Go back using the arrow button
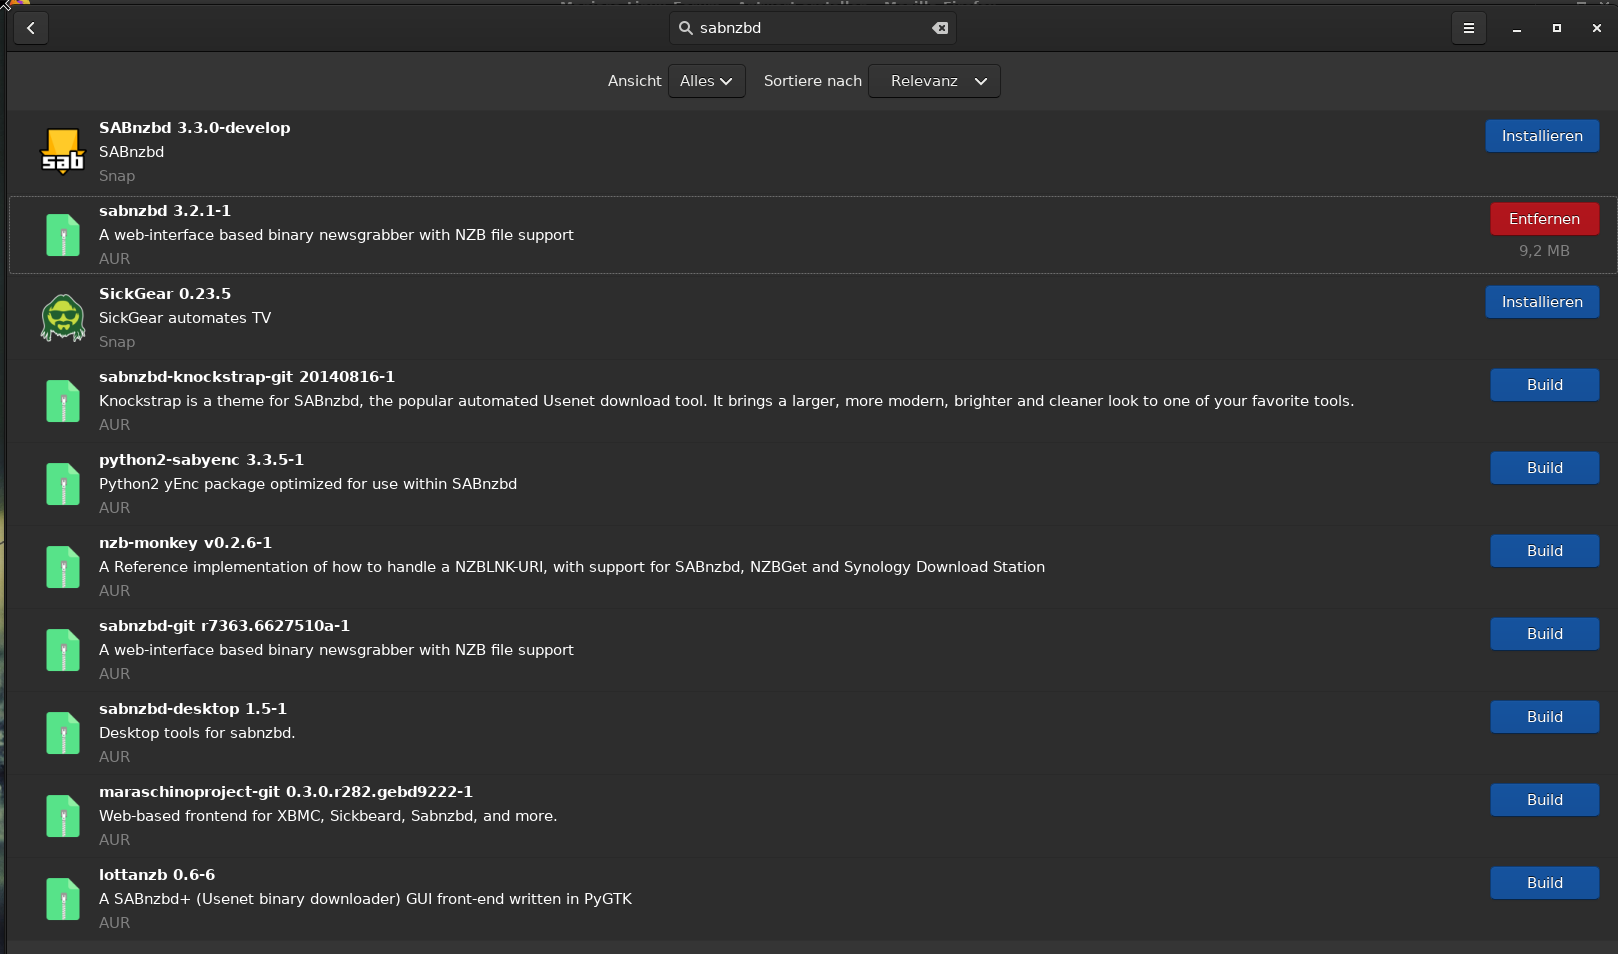Screen dimensions: 1618x954 pos(30,28)
